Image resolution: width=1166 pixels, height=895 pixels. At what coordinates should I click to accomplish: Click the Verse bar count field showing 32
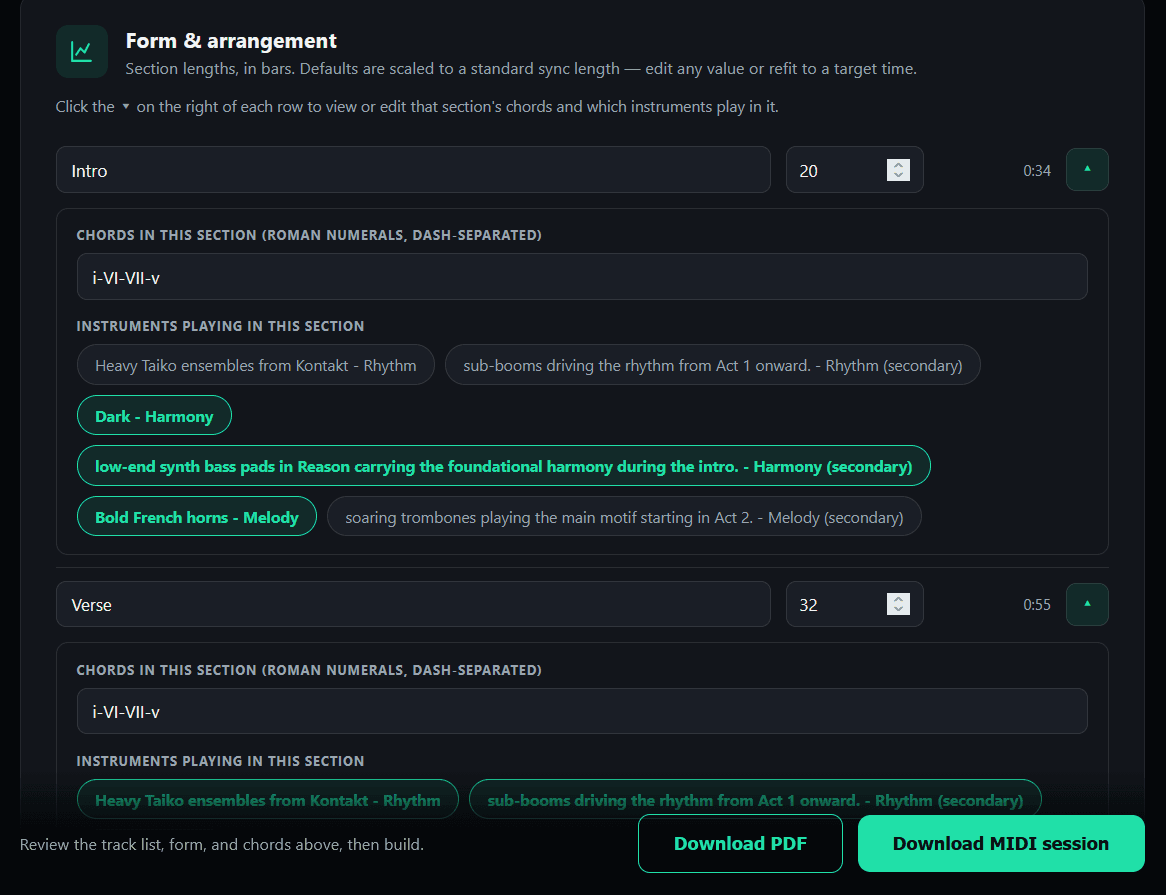click(854, 604)
